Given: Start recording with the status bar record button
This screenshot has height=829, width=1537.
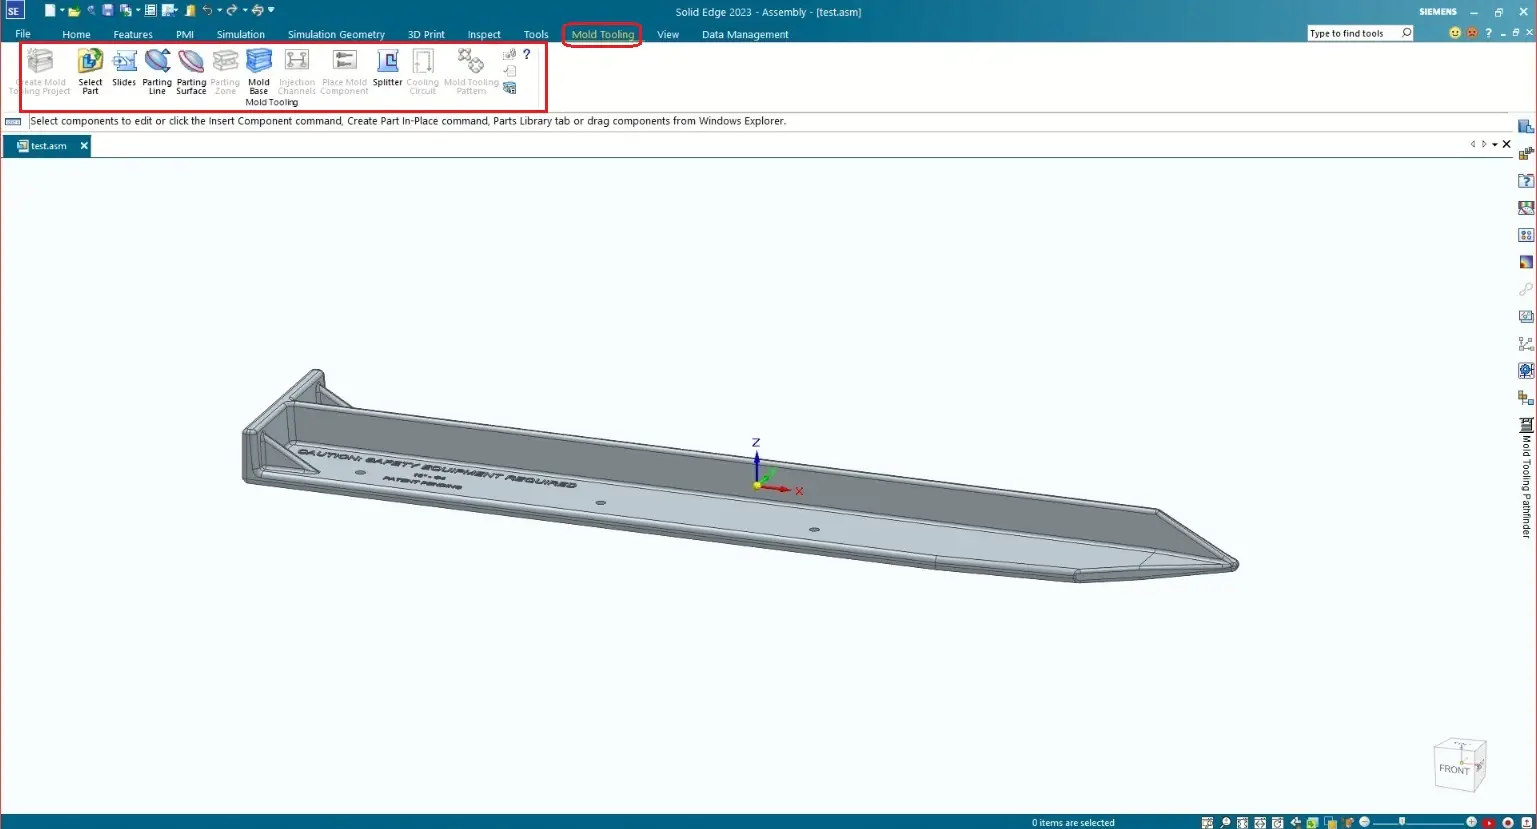Looking at the screenshot, I should pyautogui.click(x=1508, y=822).
